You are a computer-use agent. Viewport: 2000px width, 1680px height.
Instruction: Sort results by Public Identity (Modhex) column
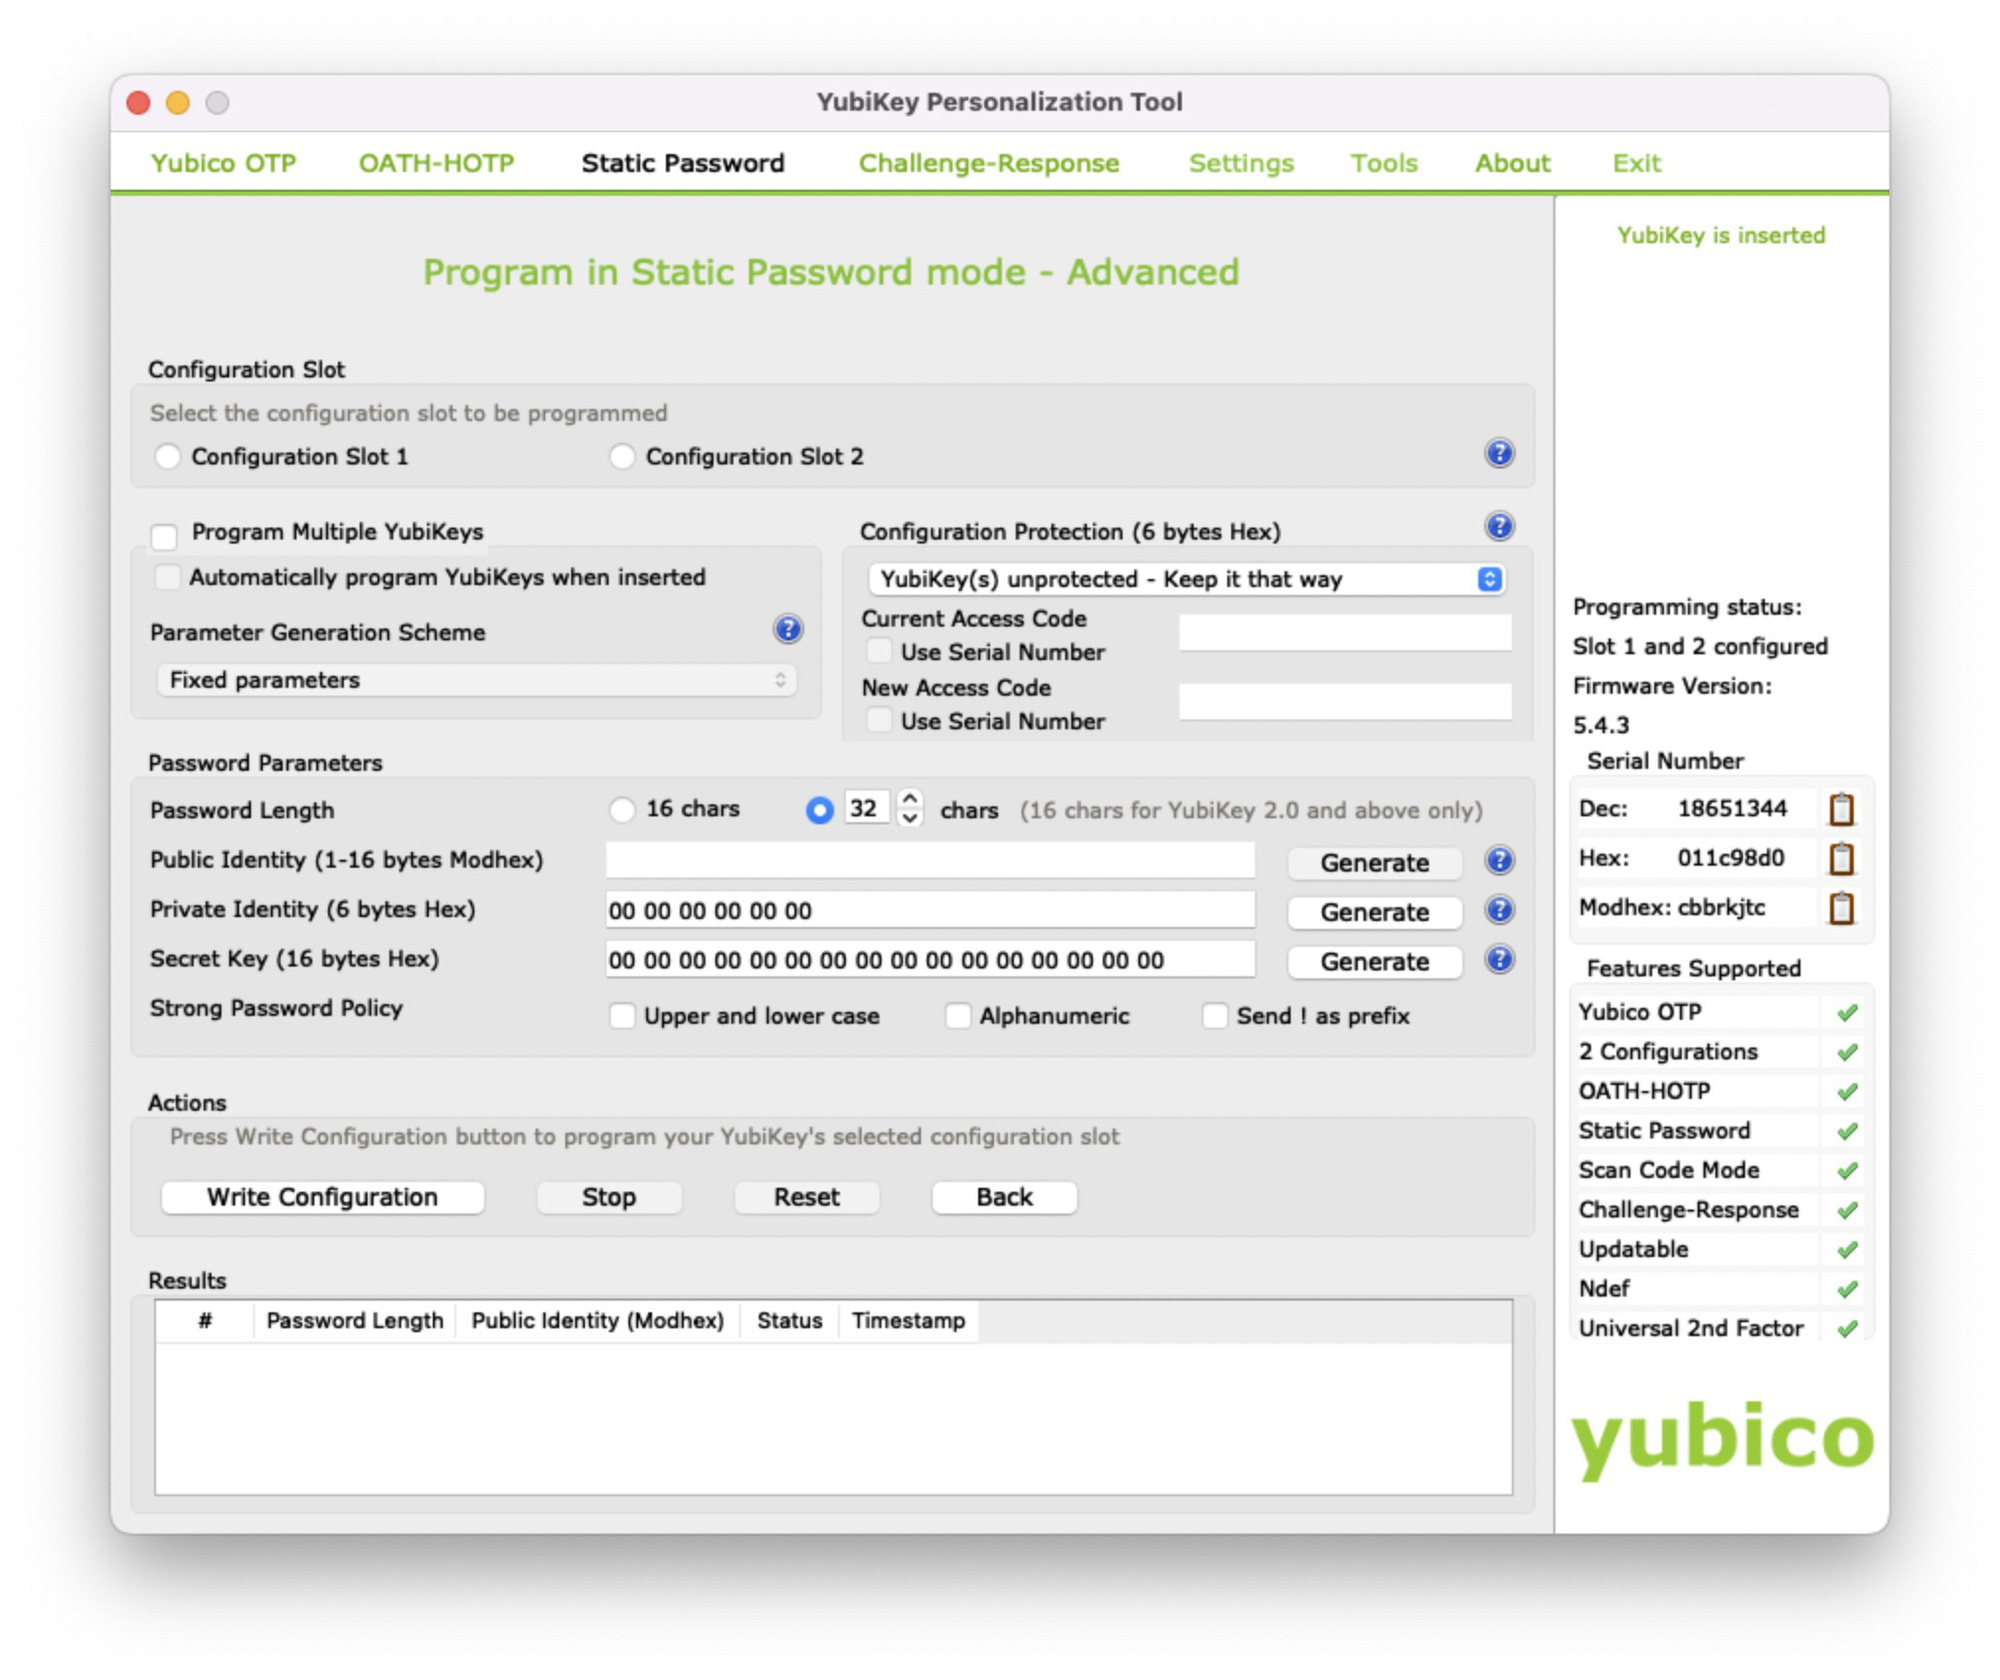click(x=598, y=1321)
